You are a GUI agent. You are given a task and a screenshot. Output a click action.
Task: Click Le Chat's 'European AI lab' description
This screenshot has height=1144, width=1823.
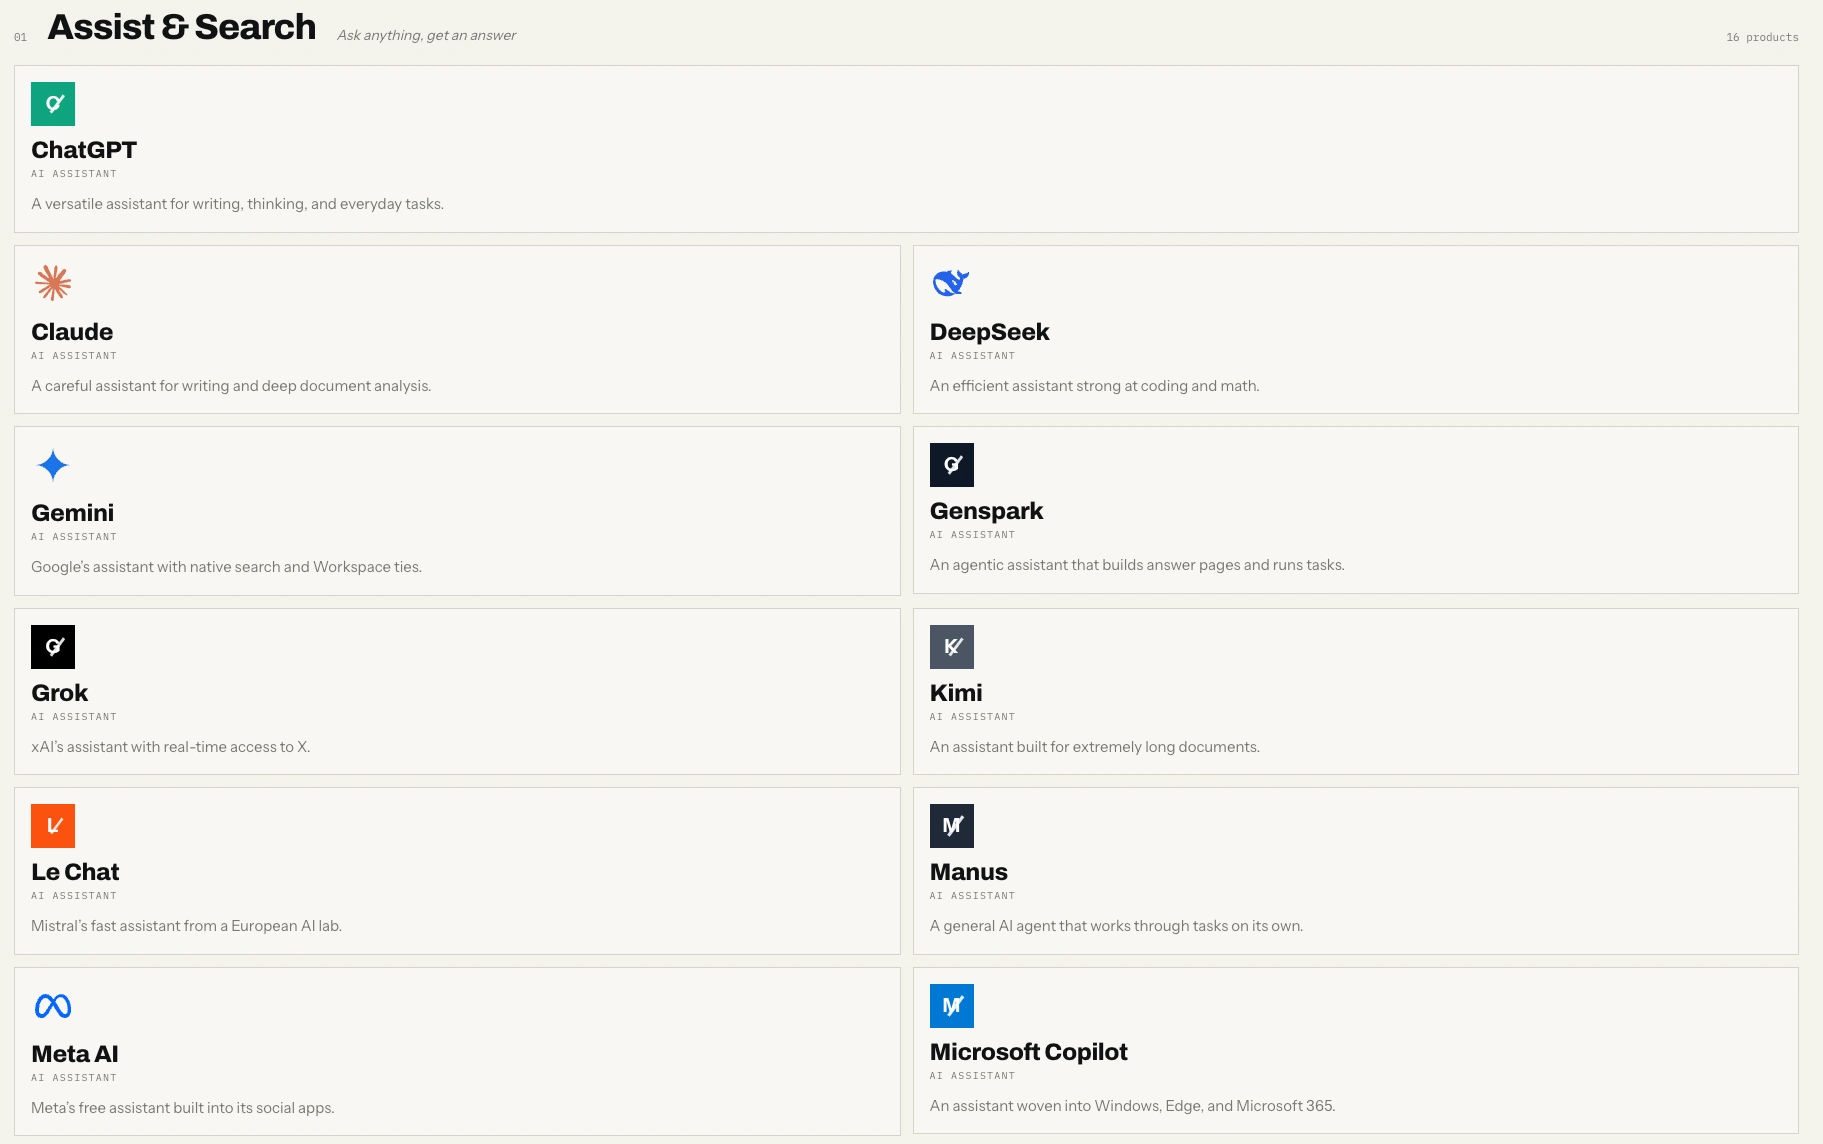pos(187,926)
